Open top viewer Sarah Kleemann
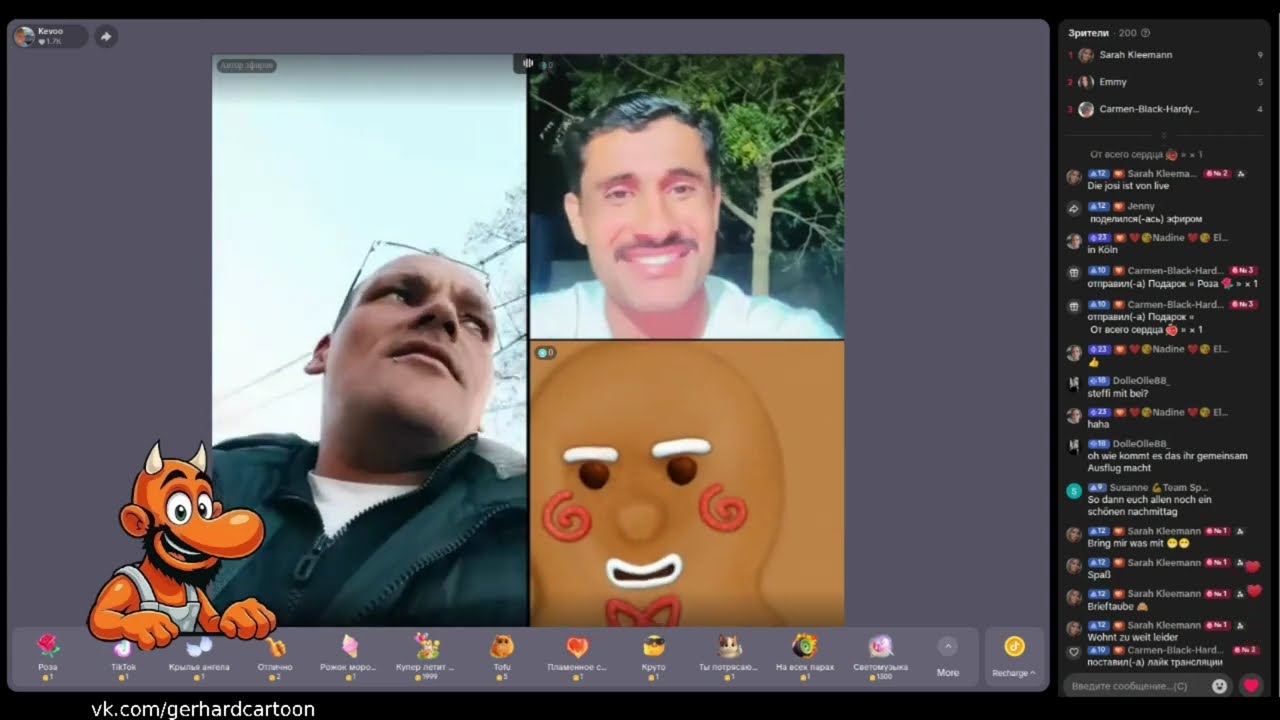This screenshot has height=720, width=1280. tap(1166, 55)
